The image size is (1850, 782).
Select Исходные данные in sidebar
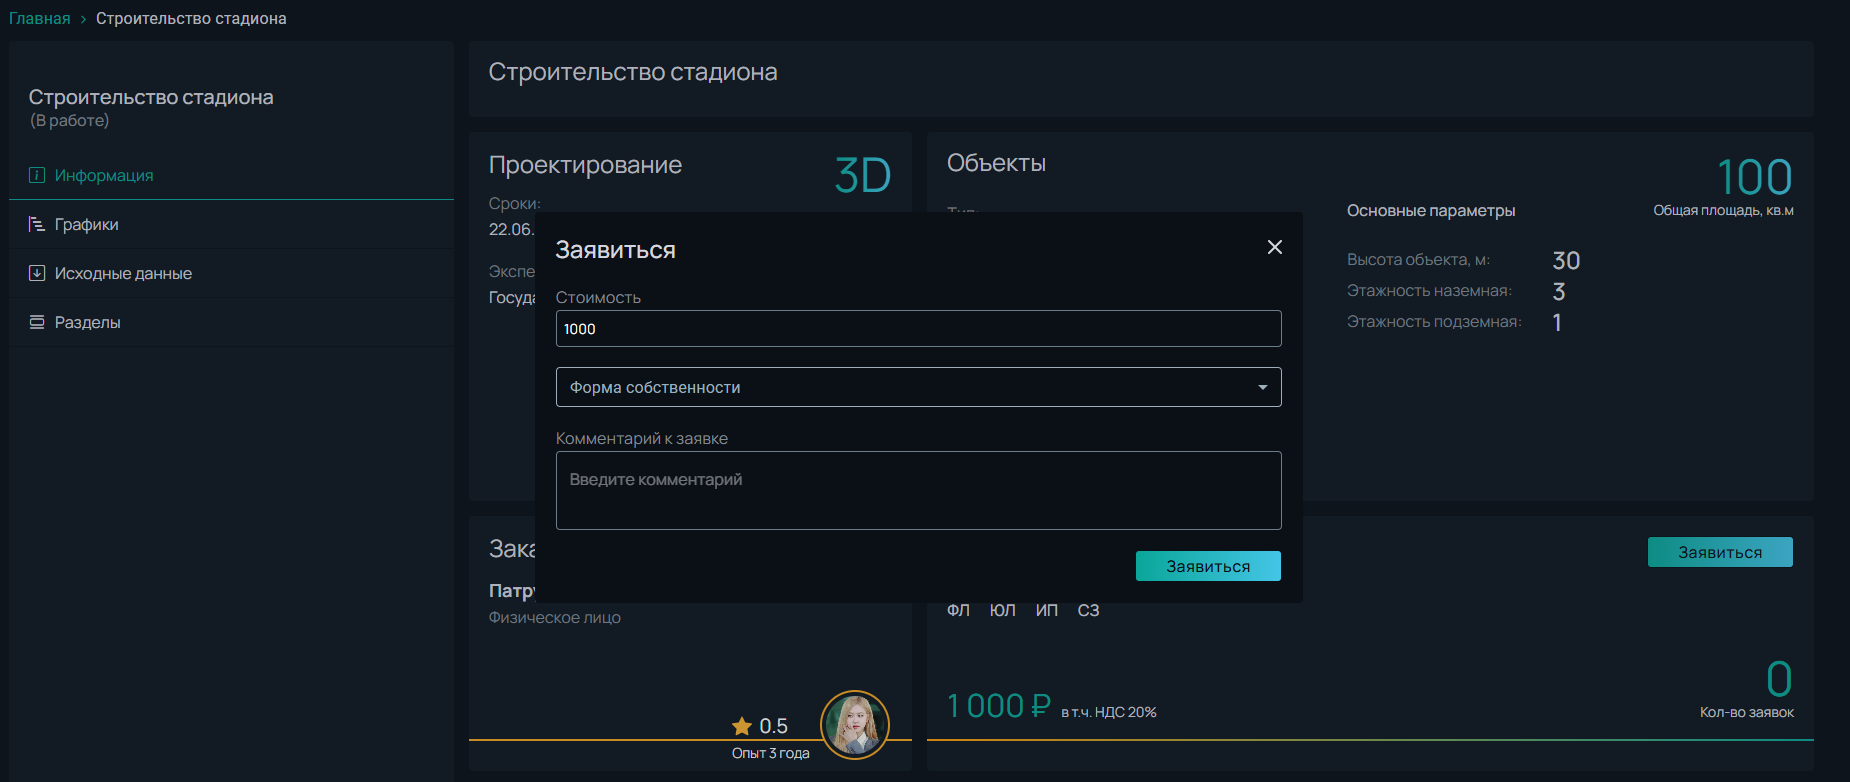123,273
